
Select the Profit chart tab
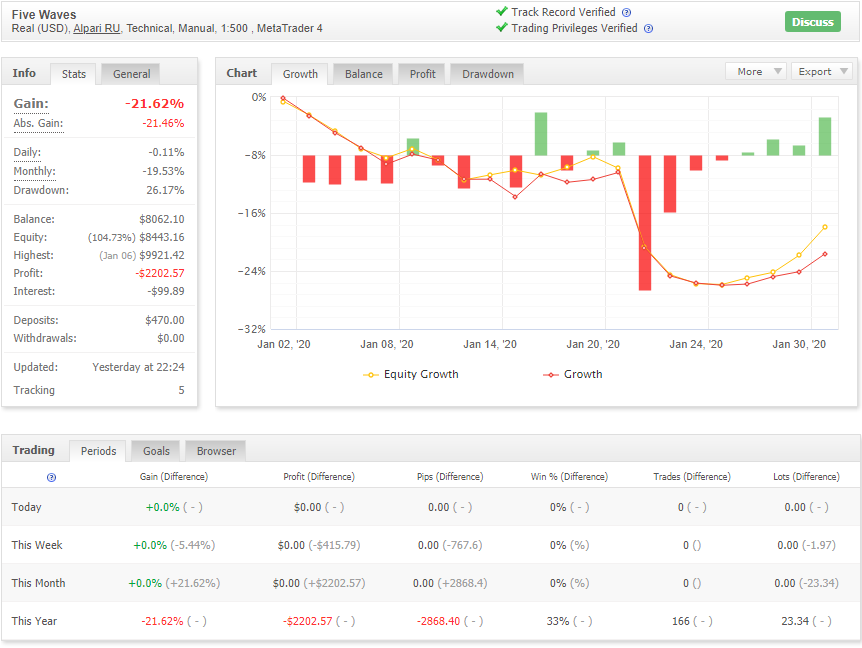click(422, 74)
